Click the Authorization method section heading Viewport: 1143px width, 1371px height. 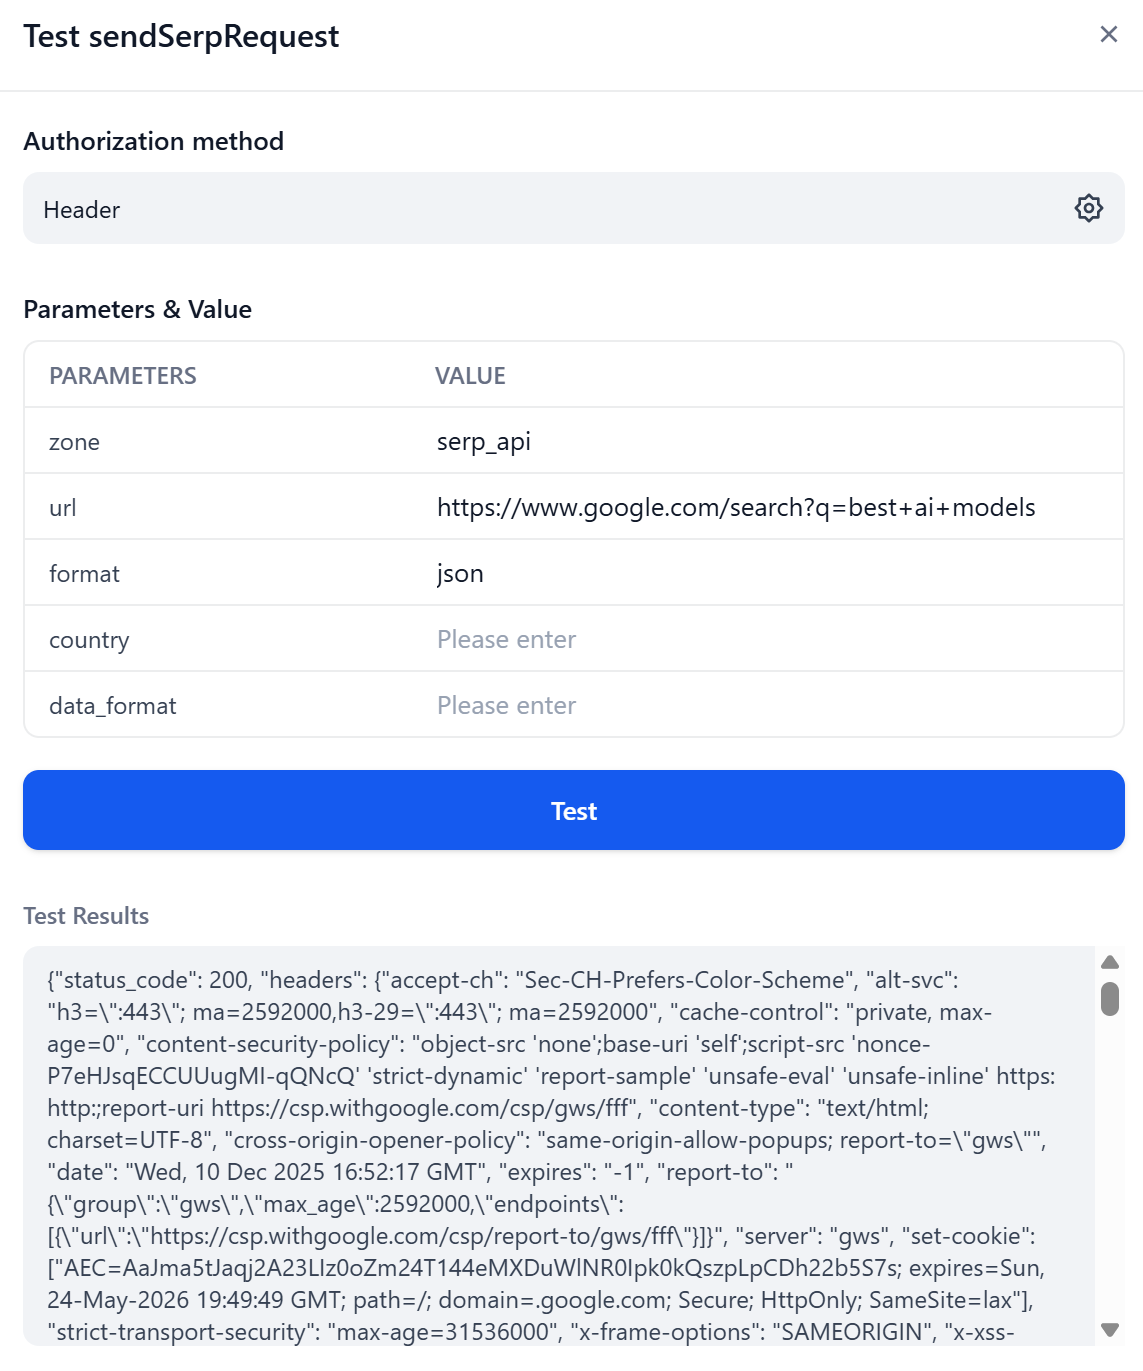pyautogui.click(x=154, y=141)
